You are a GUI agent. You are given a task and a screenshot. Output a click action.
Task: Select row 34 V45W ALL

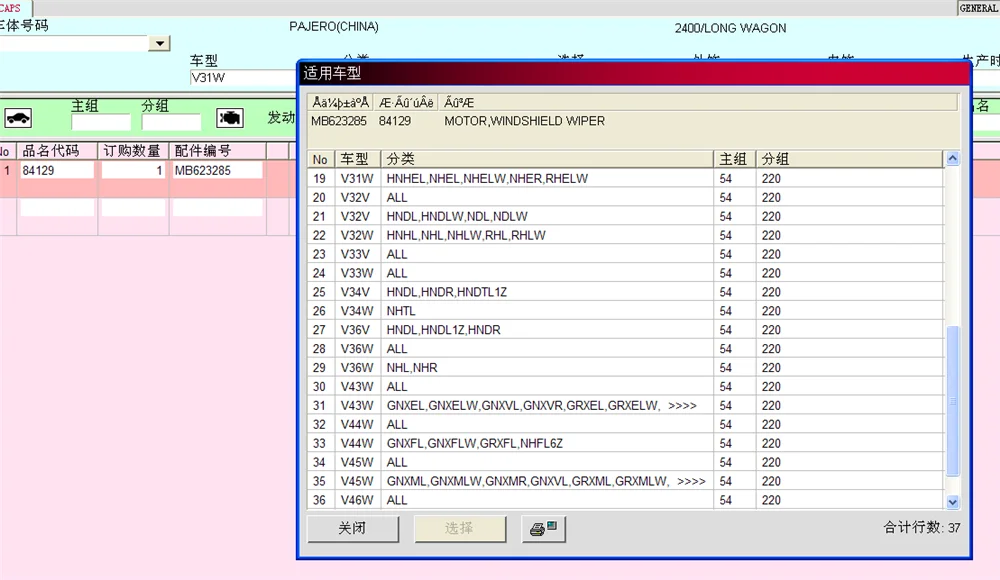625,463
